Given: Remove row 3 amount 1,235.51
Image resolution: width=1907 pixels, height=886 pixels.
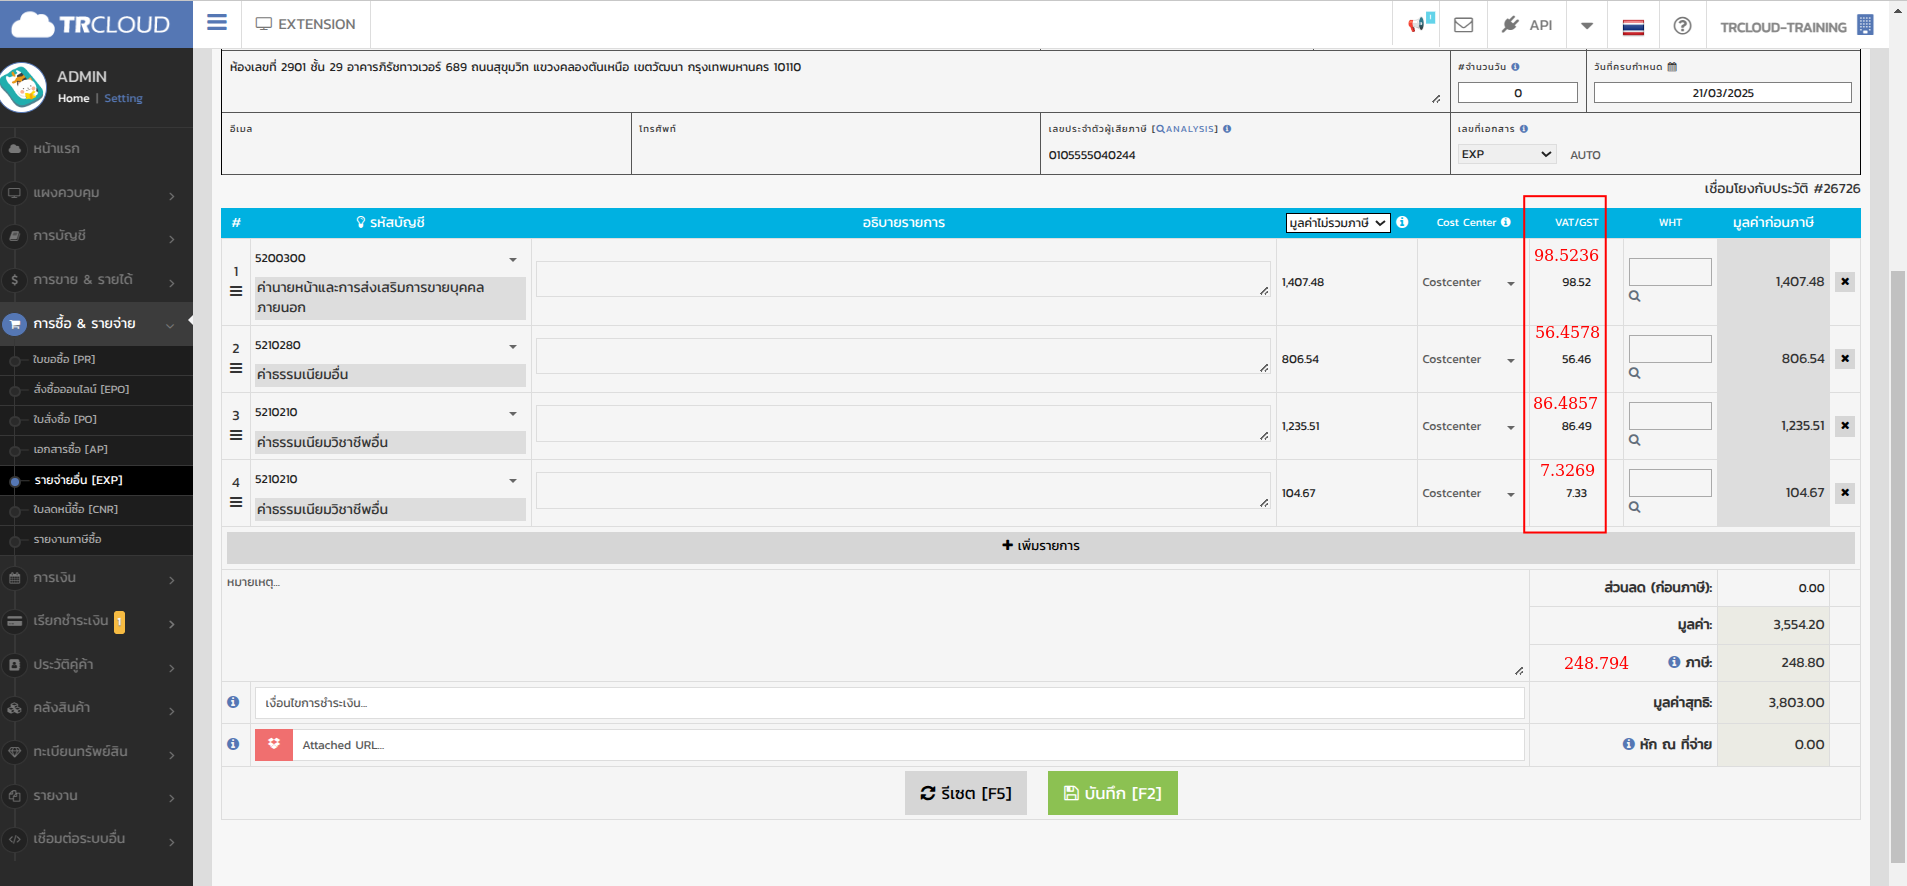Looking at the screenshot, I should point(1845,426).
